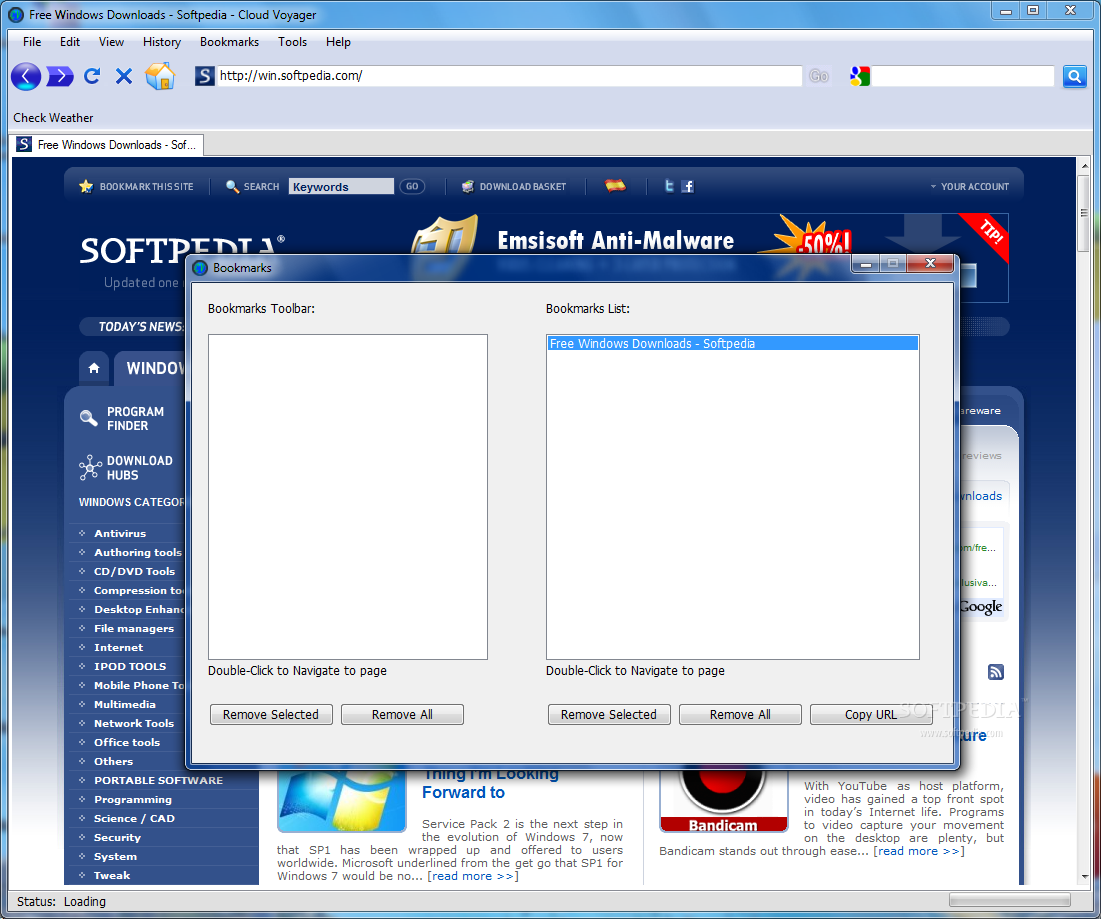Screen dimensions: 1101x919
Task: Open the Office tools category
Action: click(127, 742)
